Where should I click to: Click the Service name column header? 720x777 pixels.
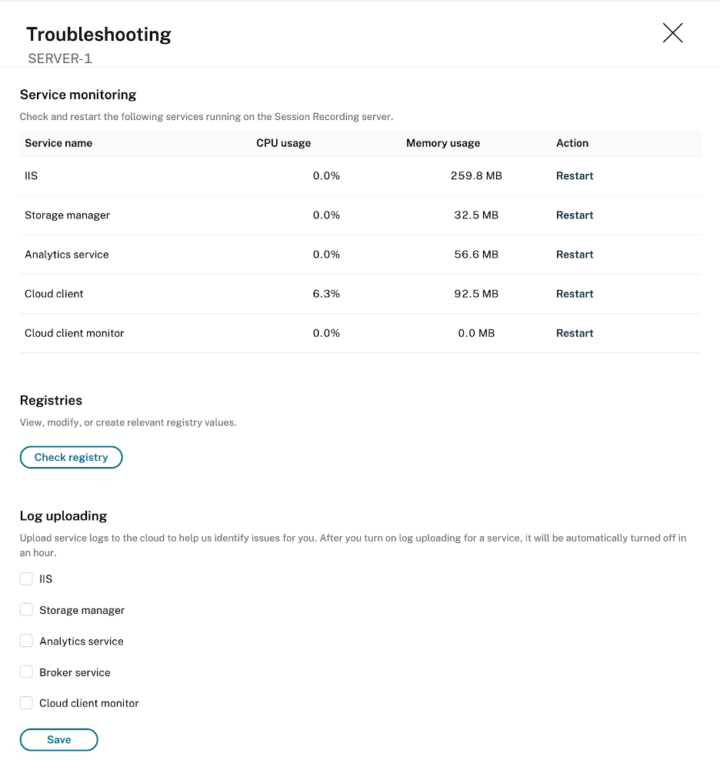pos(58,143)
